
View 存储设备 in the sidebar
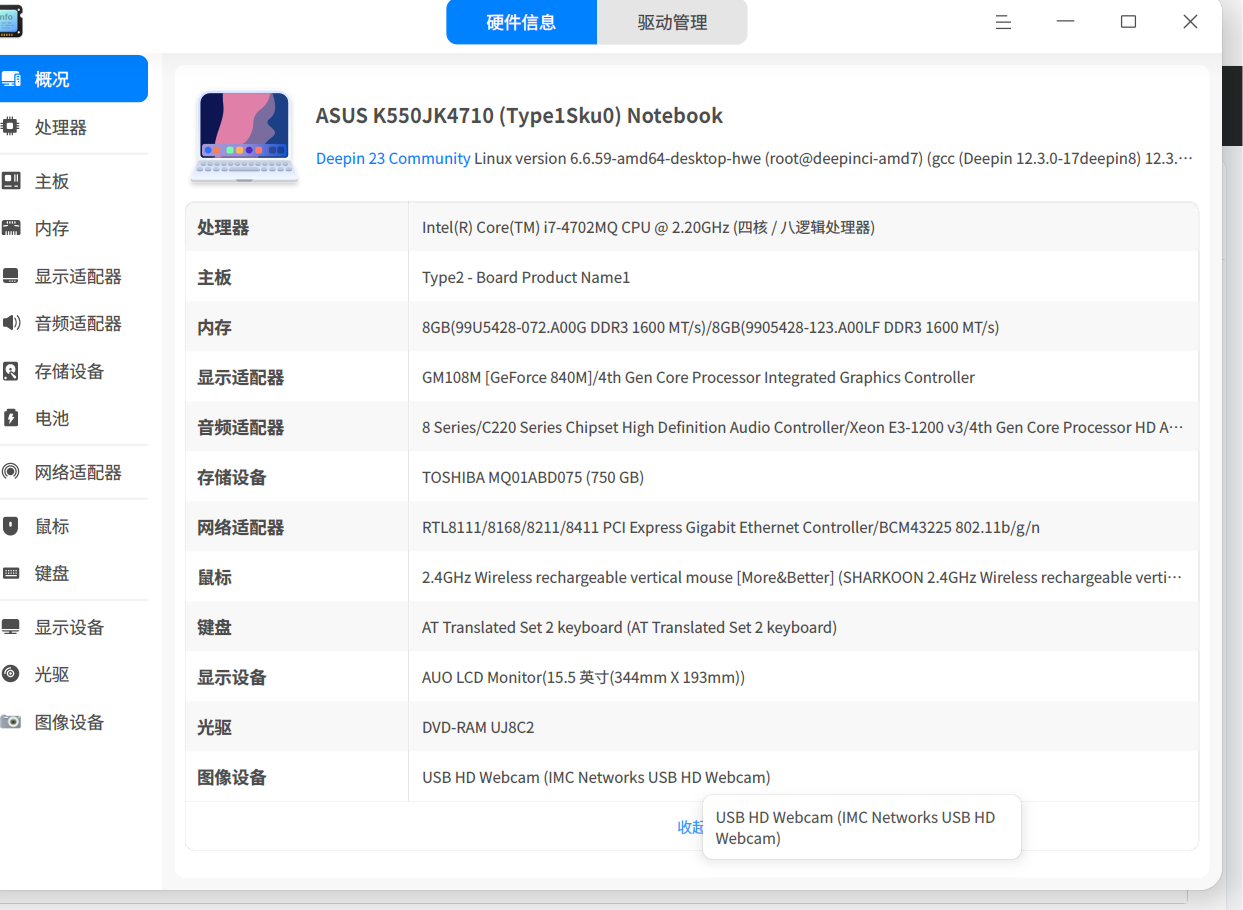coord(70,371)
